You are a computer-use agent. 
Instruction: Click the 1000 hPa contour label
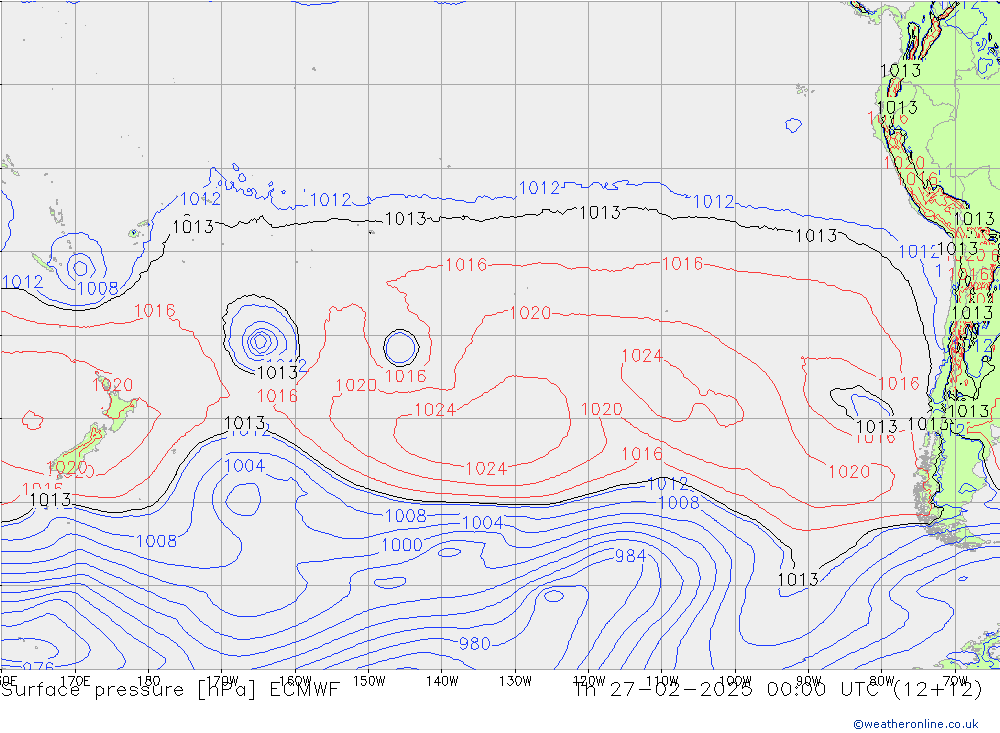click(x=402, y=545)
